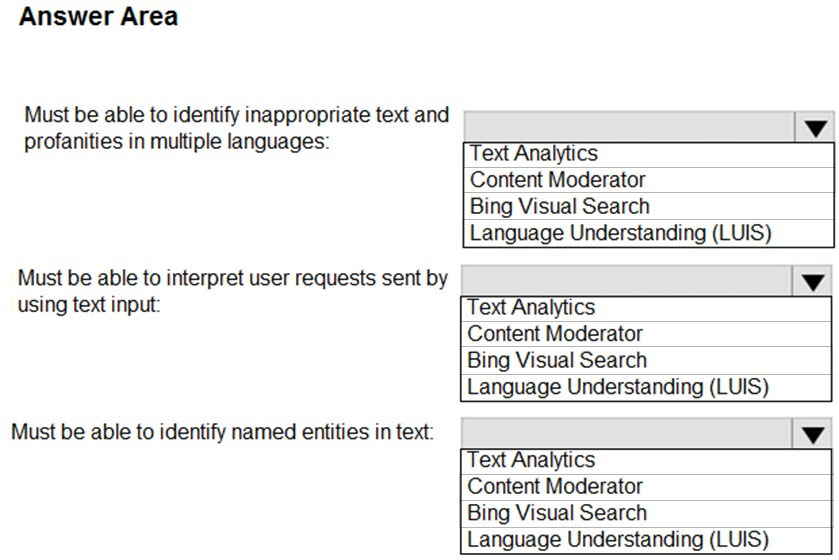Screen dimensions: 839x560
Task: Select Language Understanding (LUIS) for user requests
Action: click(646, 387)
